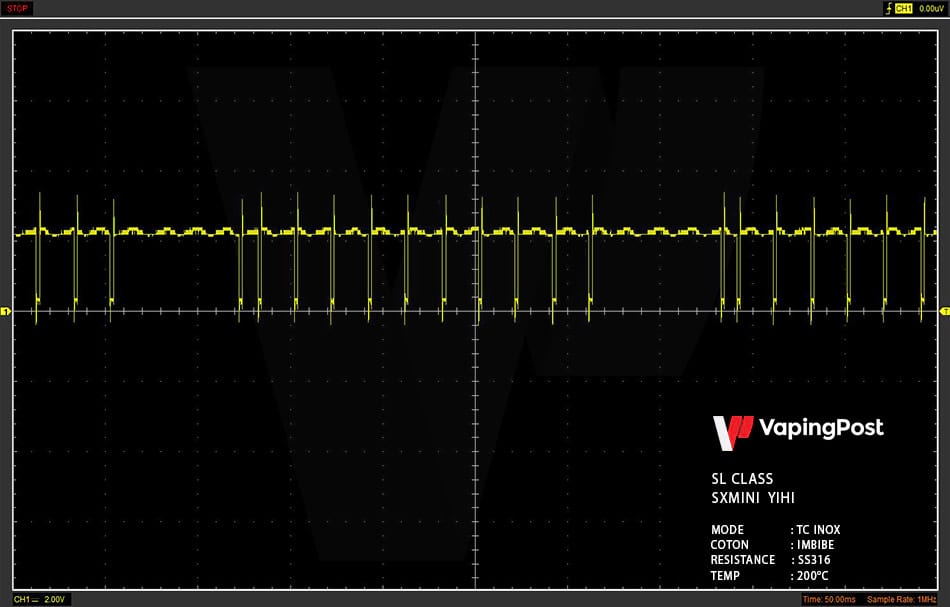Open the Time 50.00ms timebase setting
The width and height of the screenshot is (950, 607).
[829, 600]
